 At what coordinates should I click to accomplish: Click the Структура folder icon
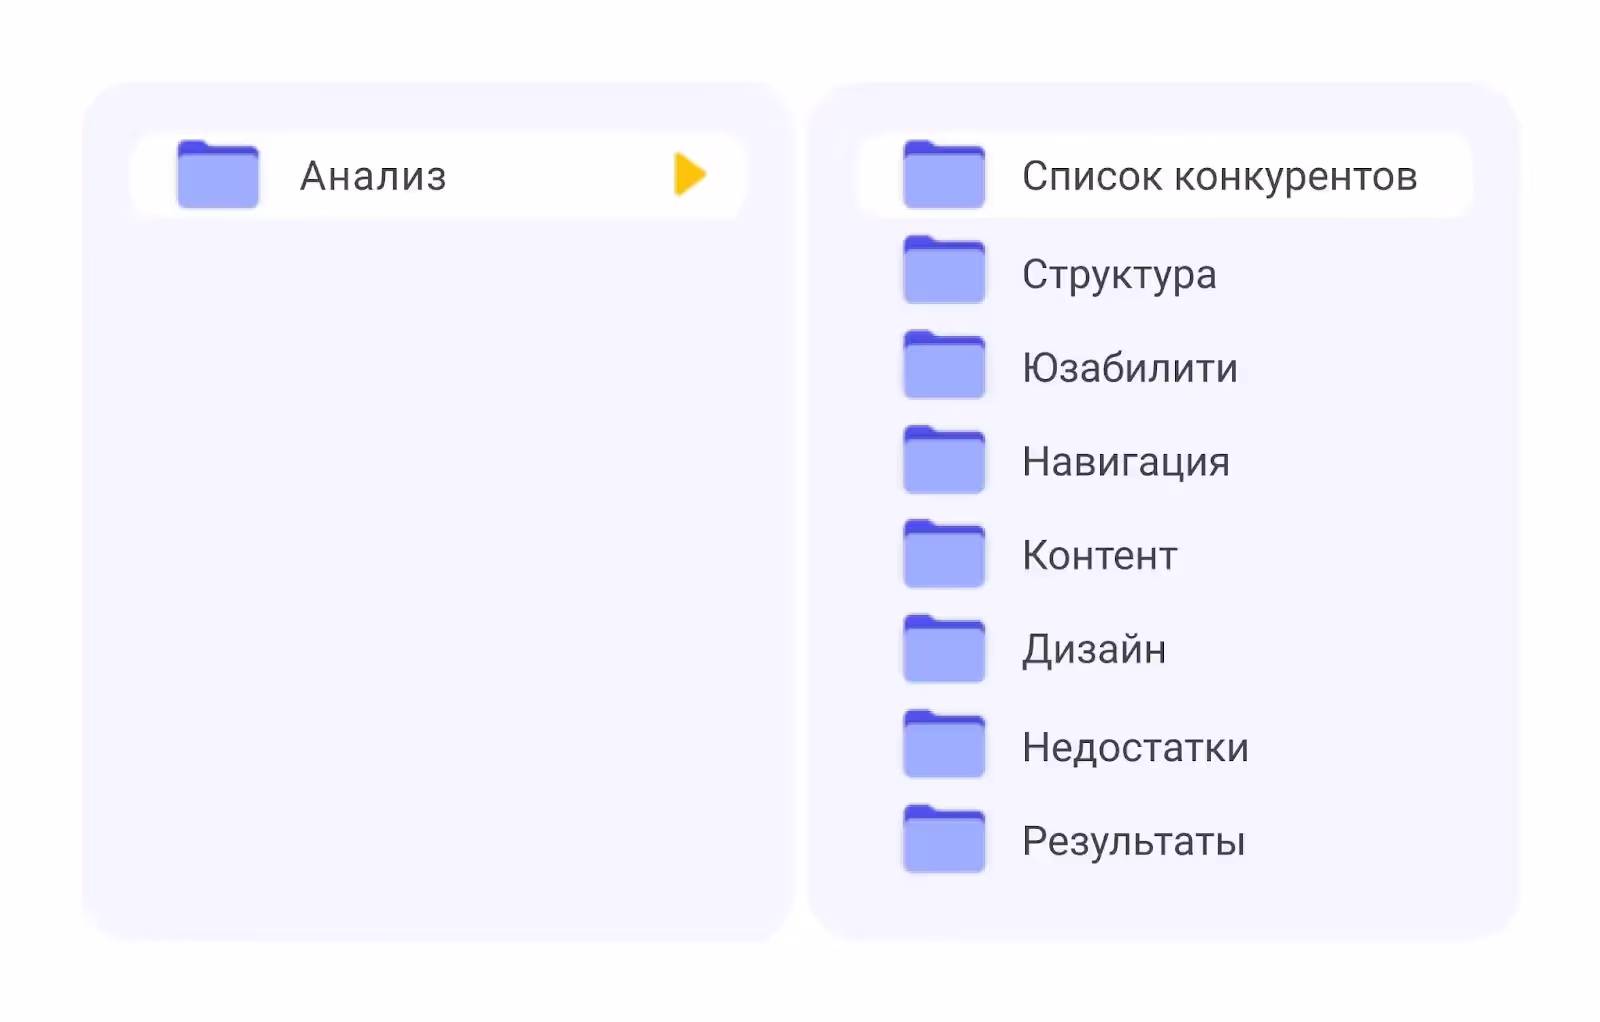[x=944, y=270]
